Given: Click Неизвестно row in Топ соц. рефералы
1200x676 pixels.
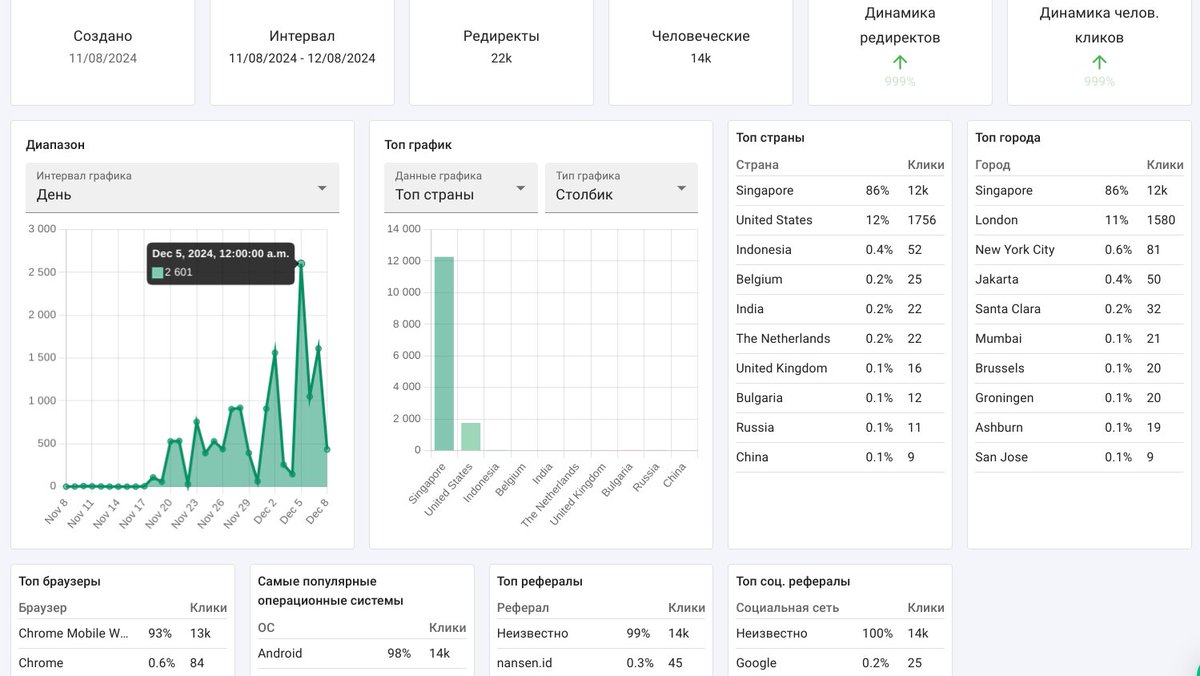Looking at the screenshot, I should coord(840,633).
